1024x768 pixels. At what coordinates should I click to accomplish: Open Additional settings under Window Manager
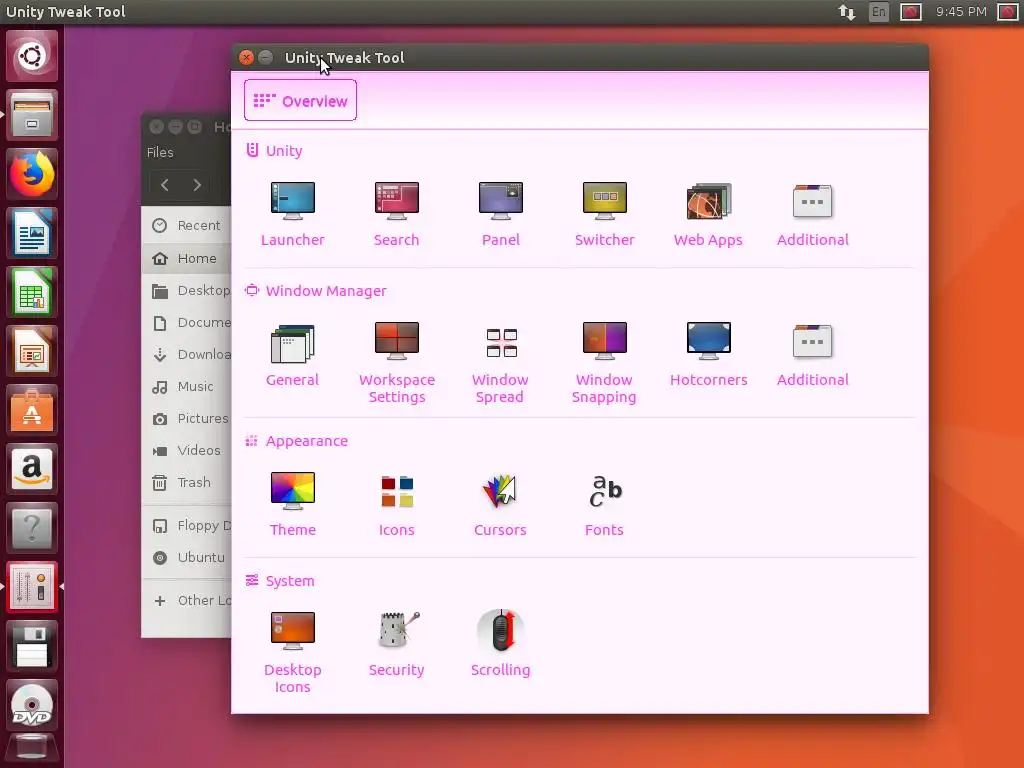812,355
